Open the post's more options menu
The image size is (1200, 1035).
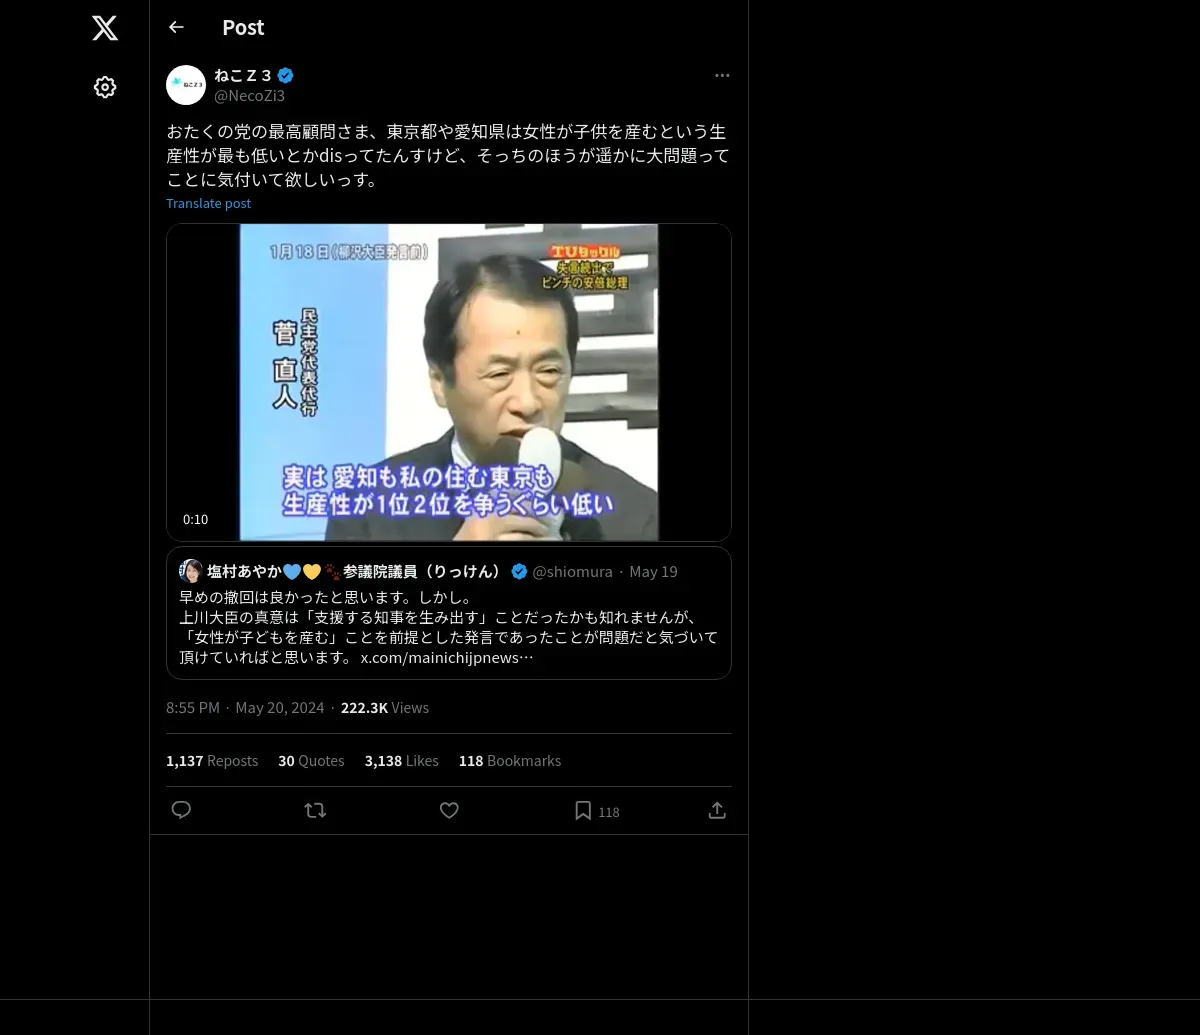tap(722, 75)
